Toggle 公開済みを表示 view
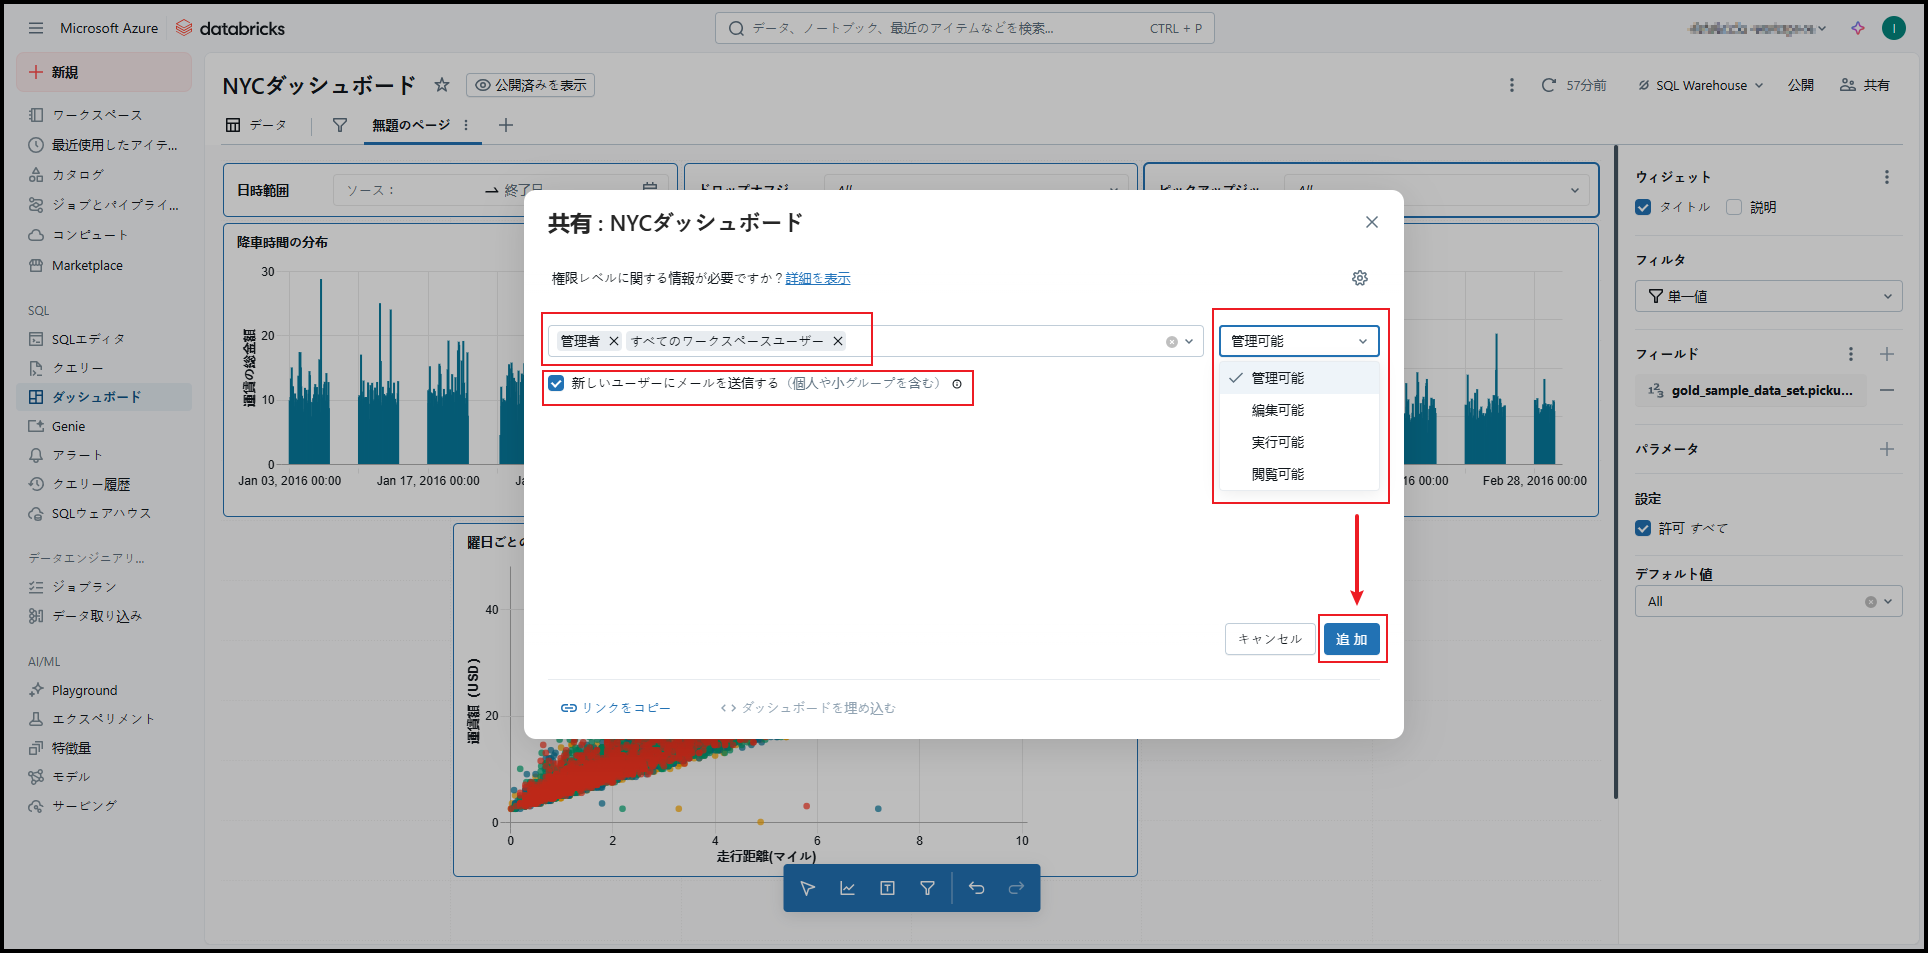 (531, 85)
